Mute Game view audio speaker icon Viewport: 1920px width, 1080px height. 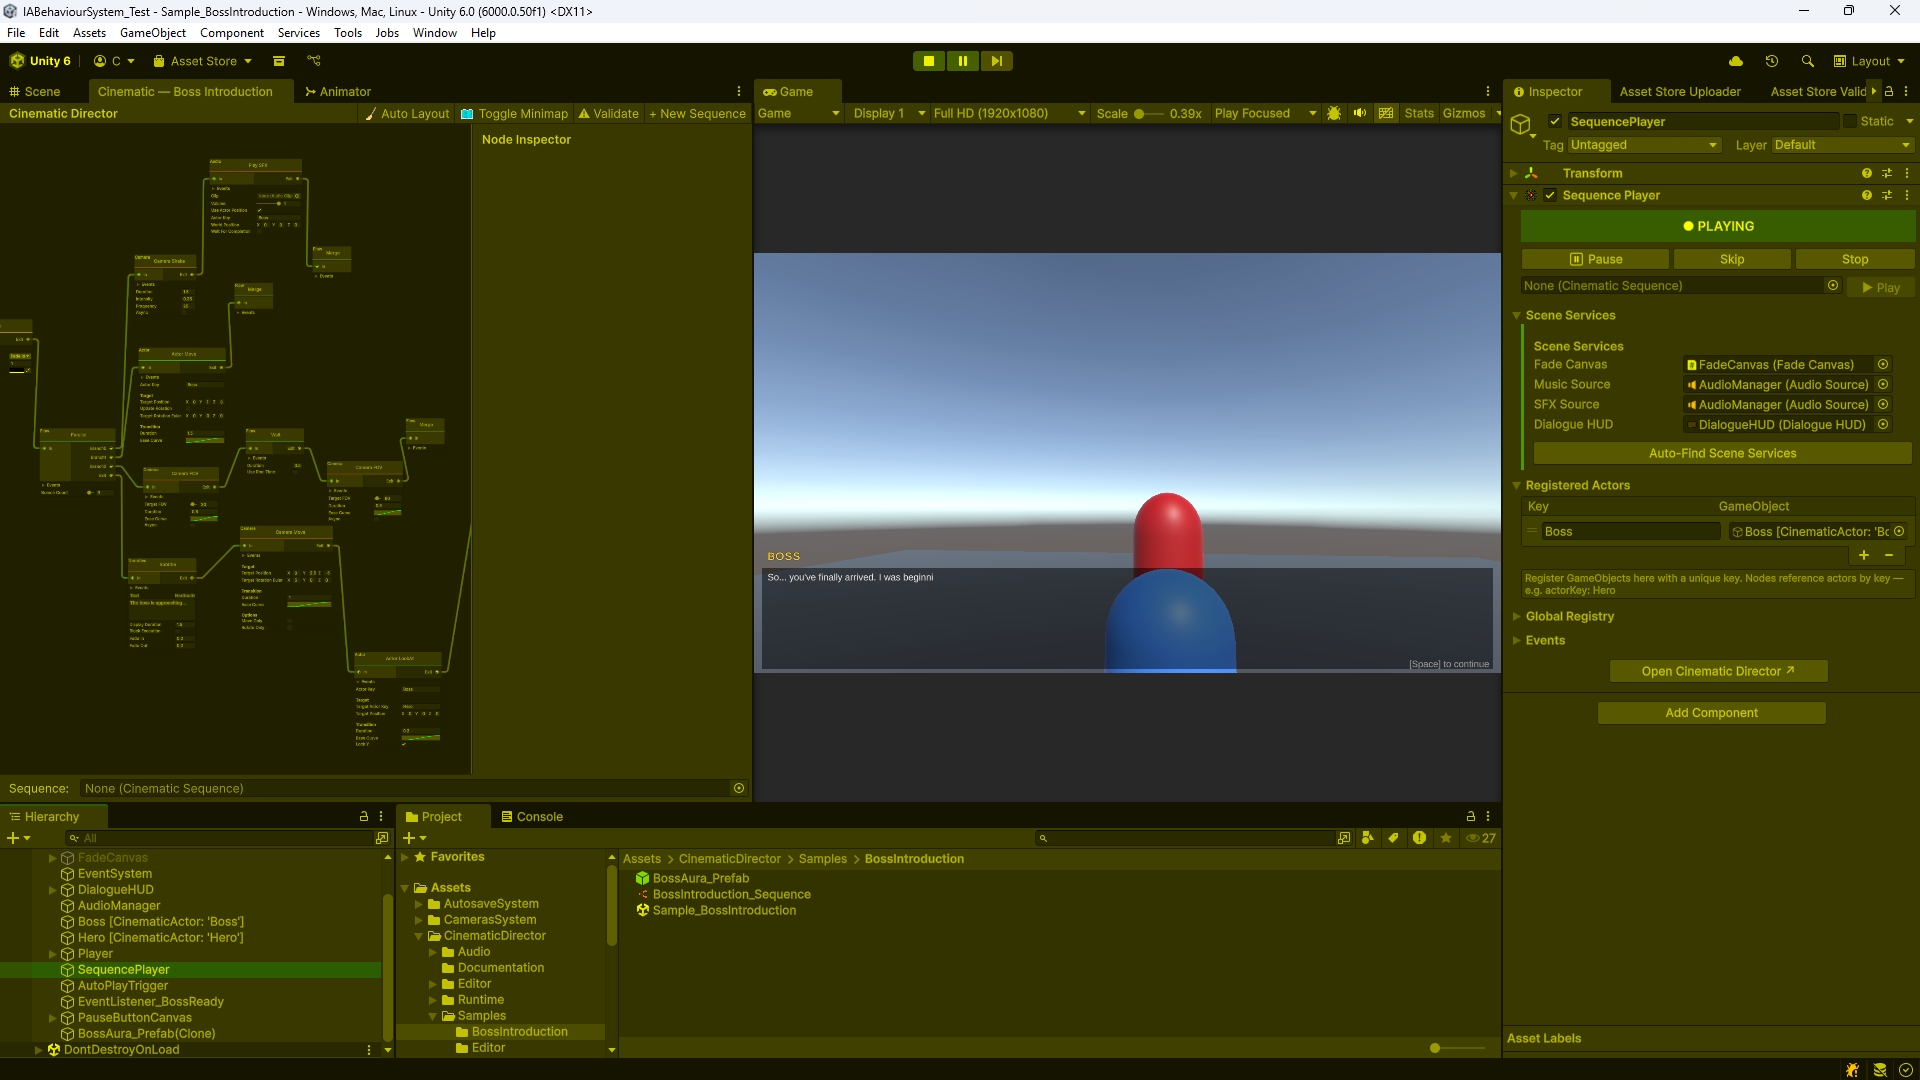(1360, 113)
